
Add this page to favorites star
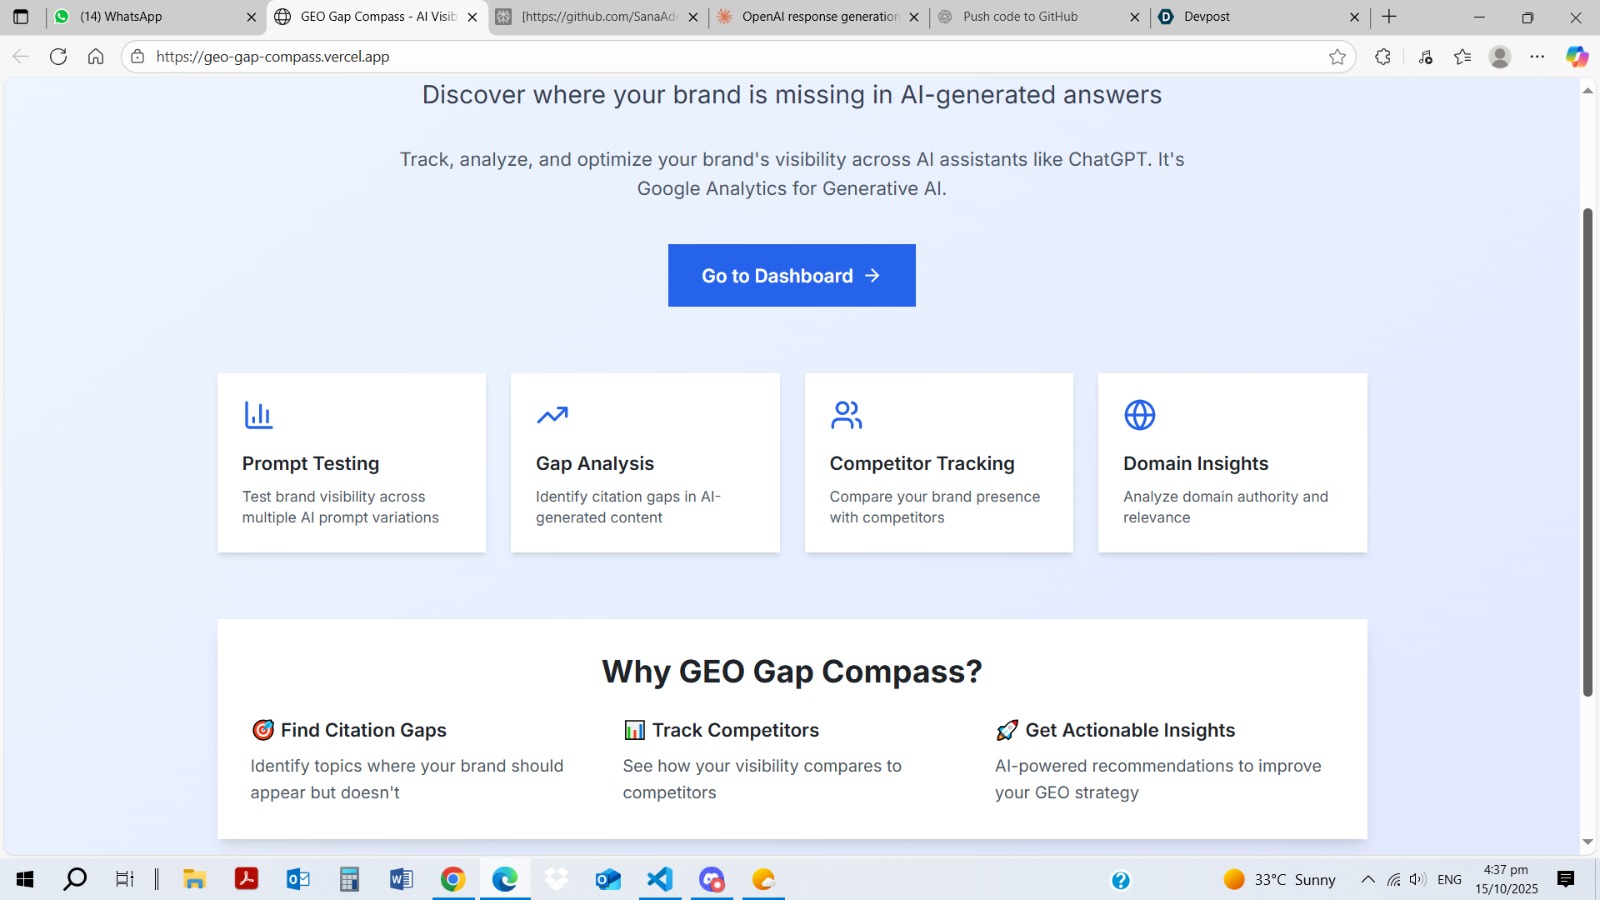[1337, 57]
